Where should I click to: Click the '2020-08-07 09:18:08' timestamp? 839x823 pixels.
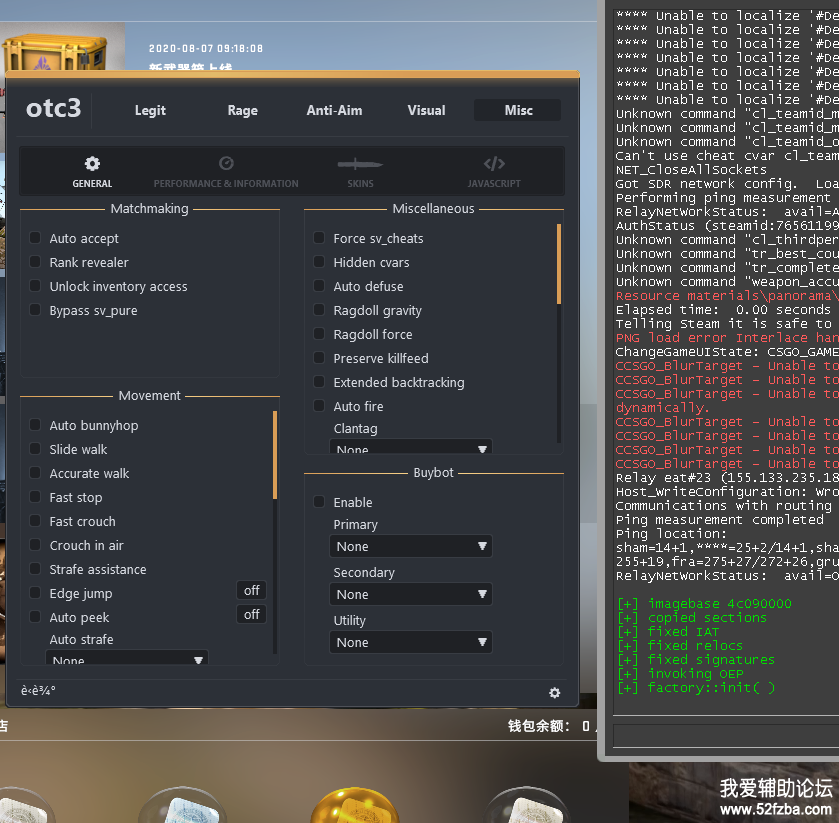(206, 48)
